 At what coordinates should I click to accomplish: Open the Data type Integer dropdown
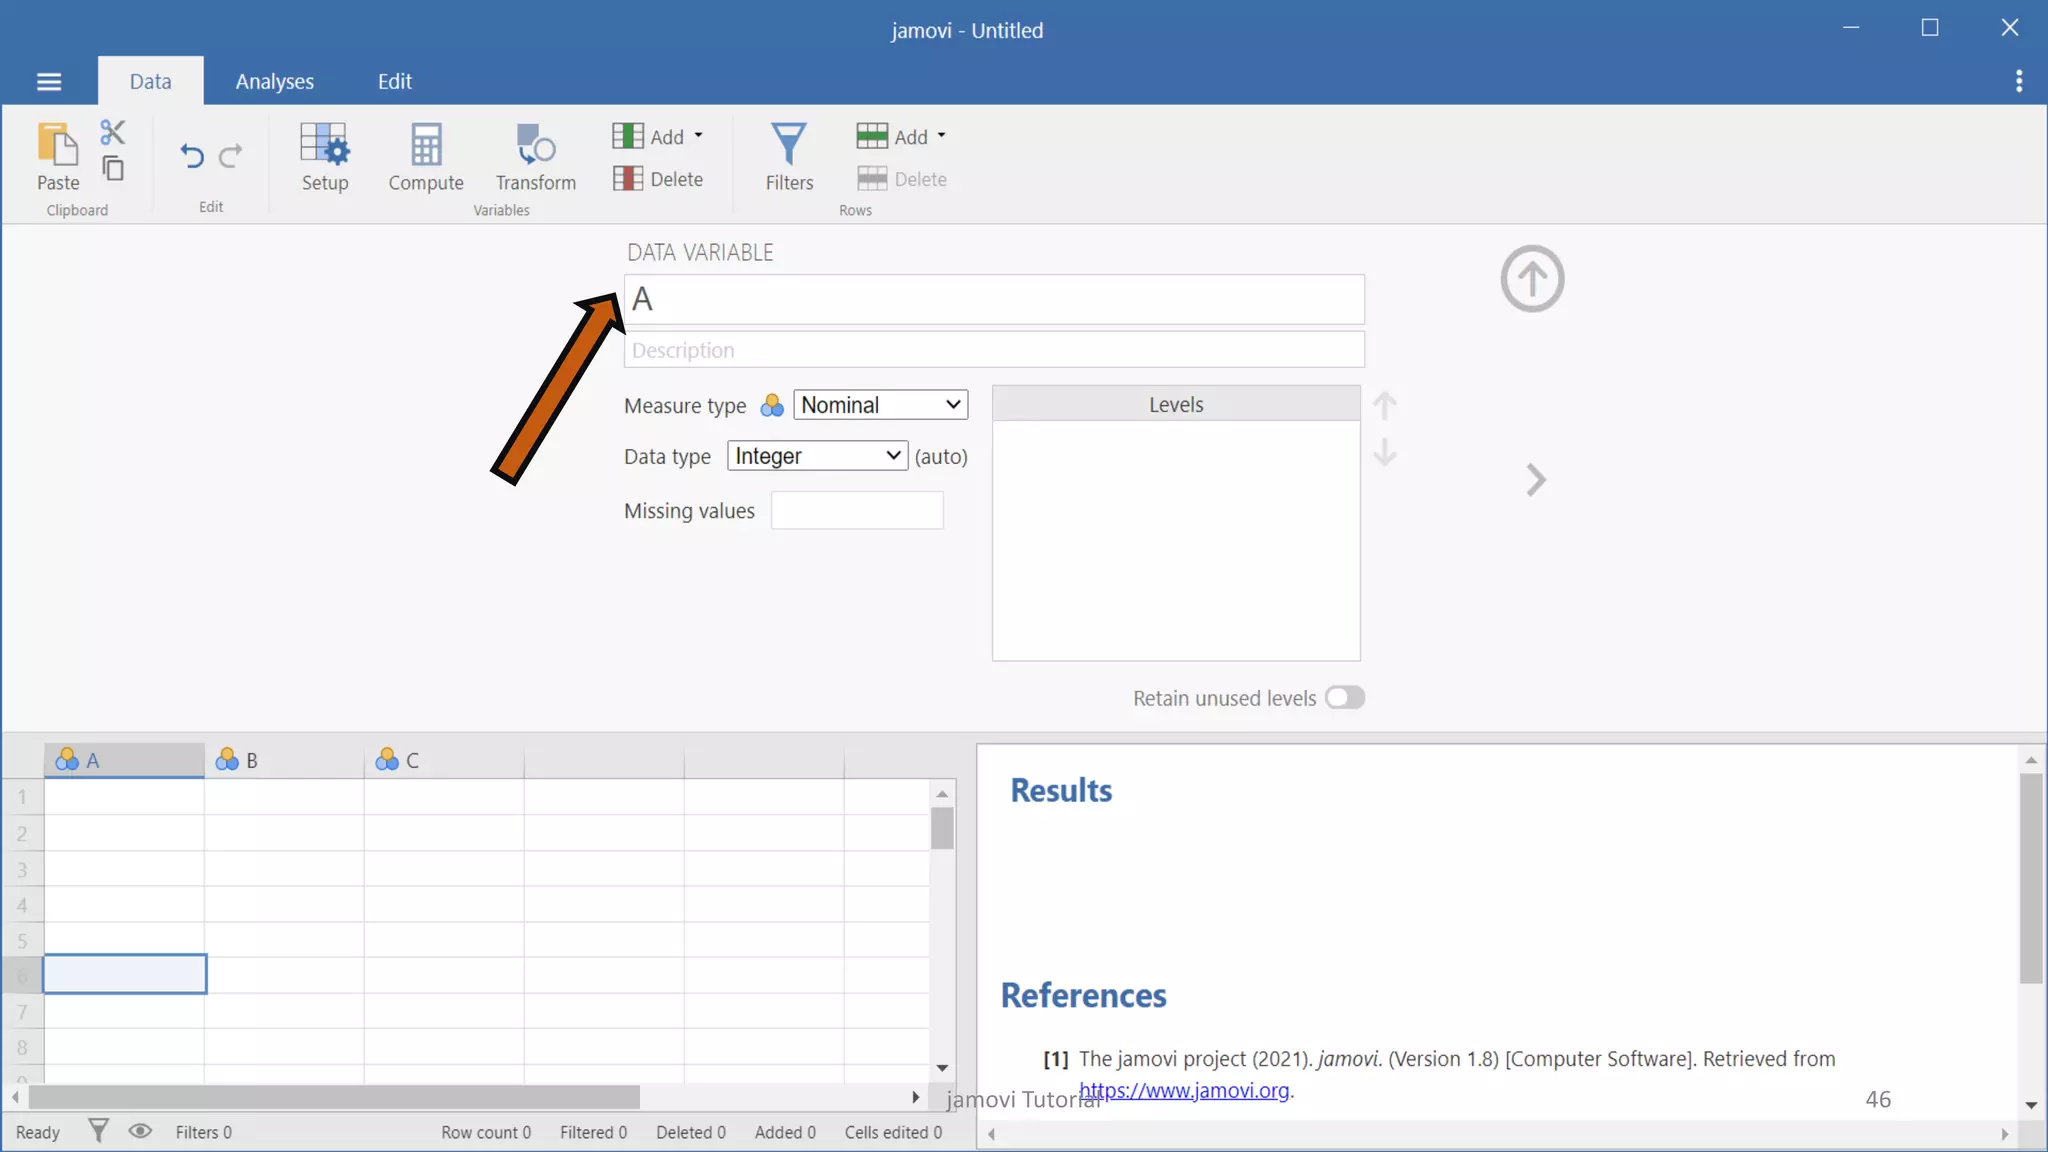(x=817, y=456)
